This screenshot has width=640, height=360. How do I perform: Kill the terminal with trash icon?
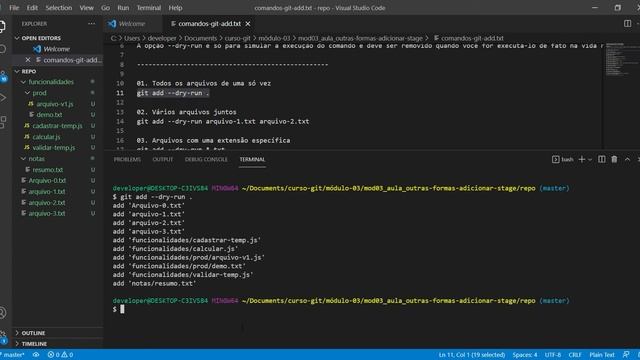click(614, 159)
